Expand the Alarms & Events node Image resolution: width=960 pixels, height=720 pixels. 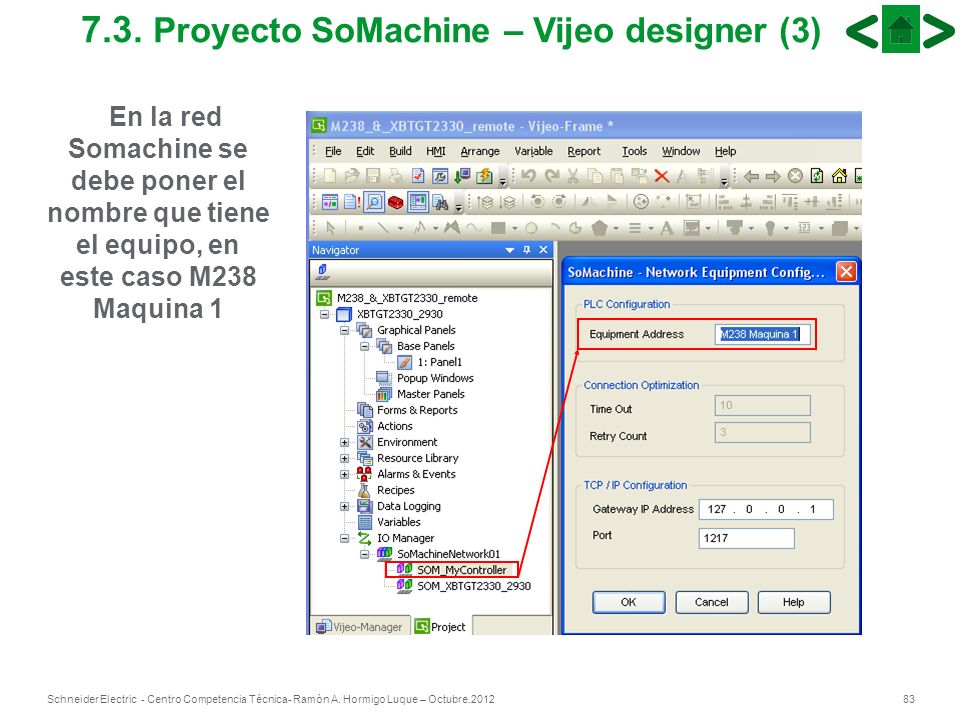(345, 474)
